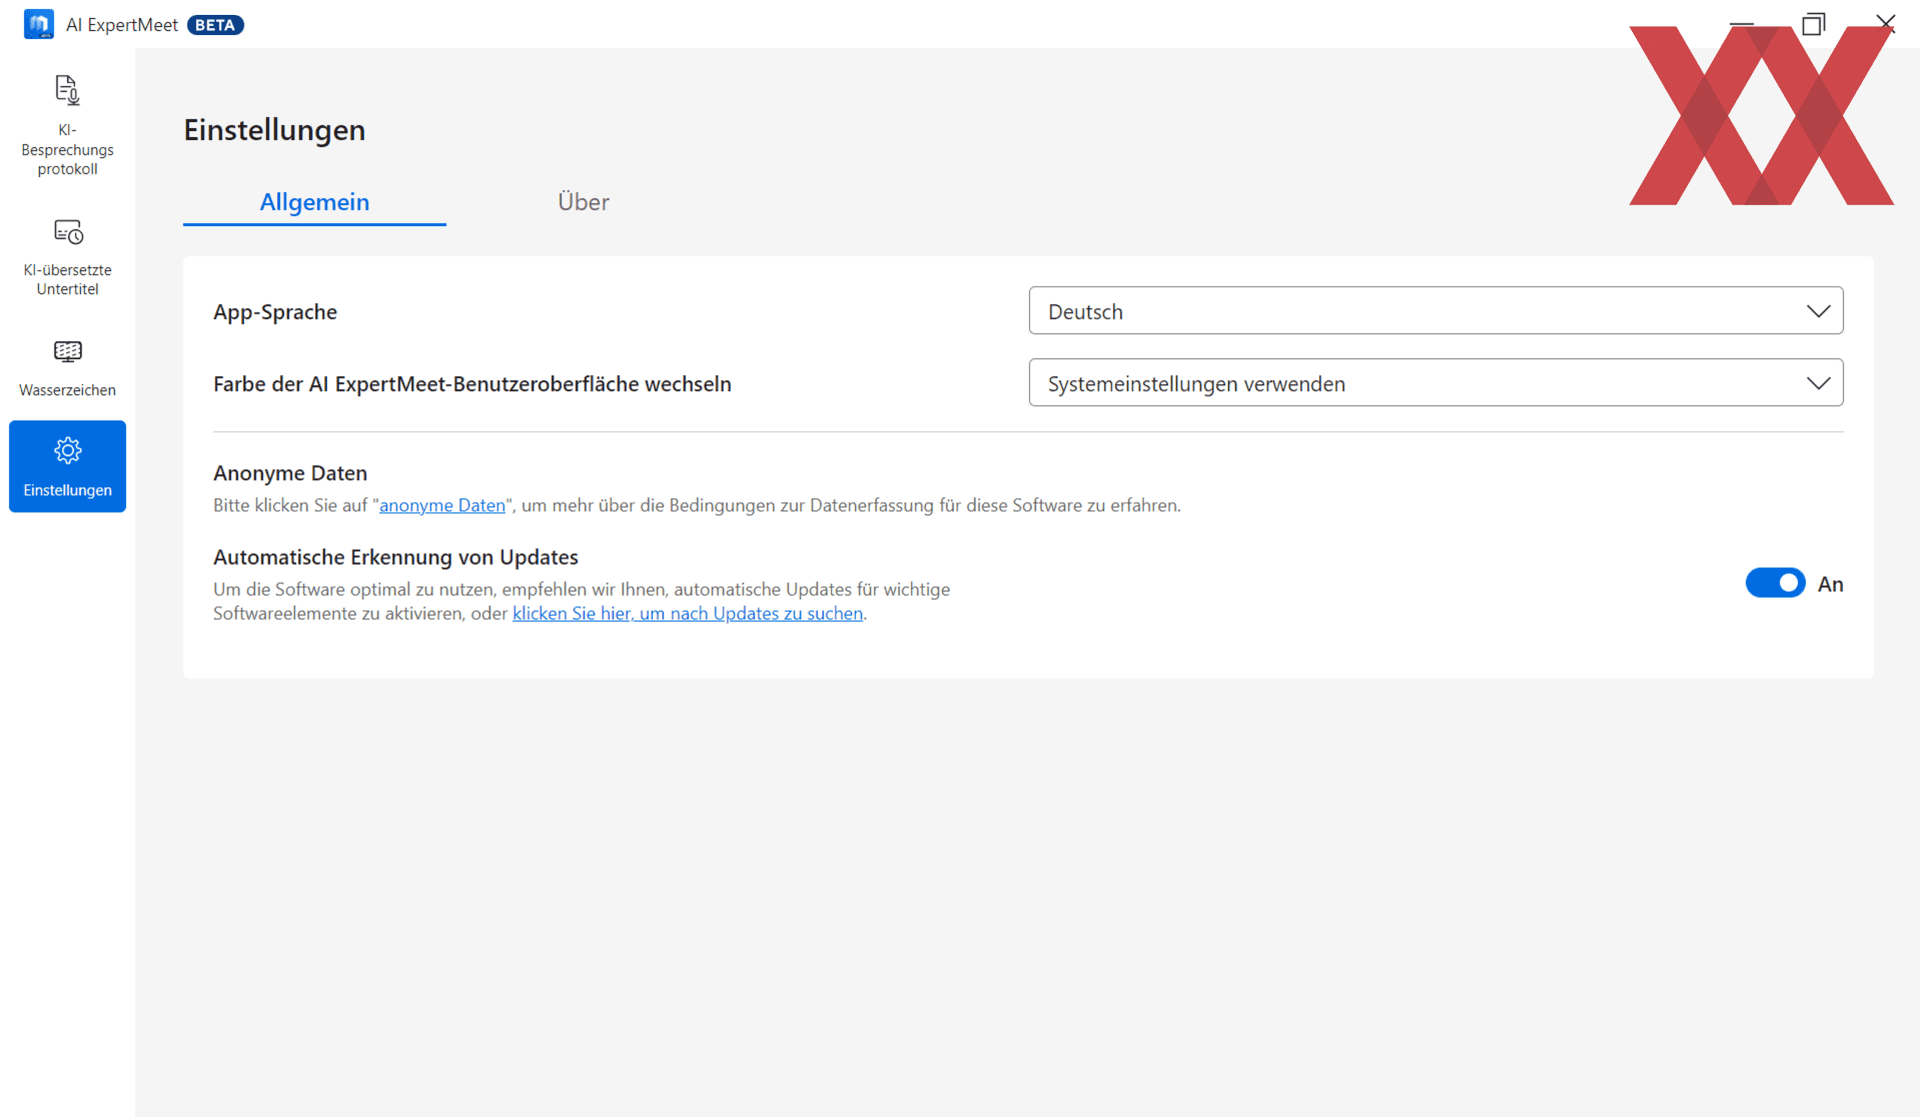
Task: Click chevron arrow of the App-Sprache combo box
Action: pyautogui.click(x=1818, y=311)
